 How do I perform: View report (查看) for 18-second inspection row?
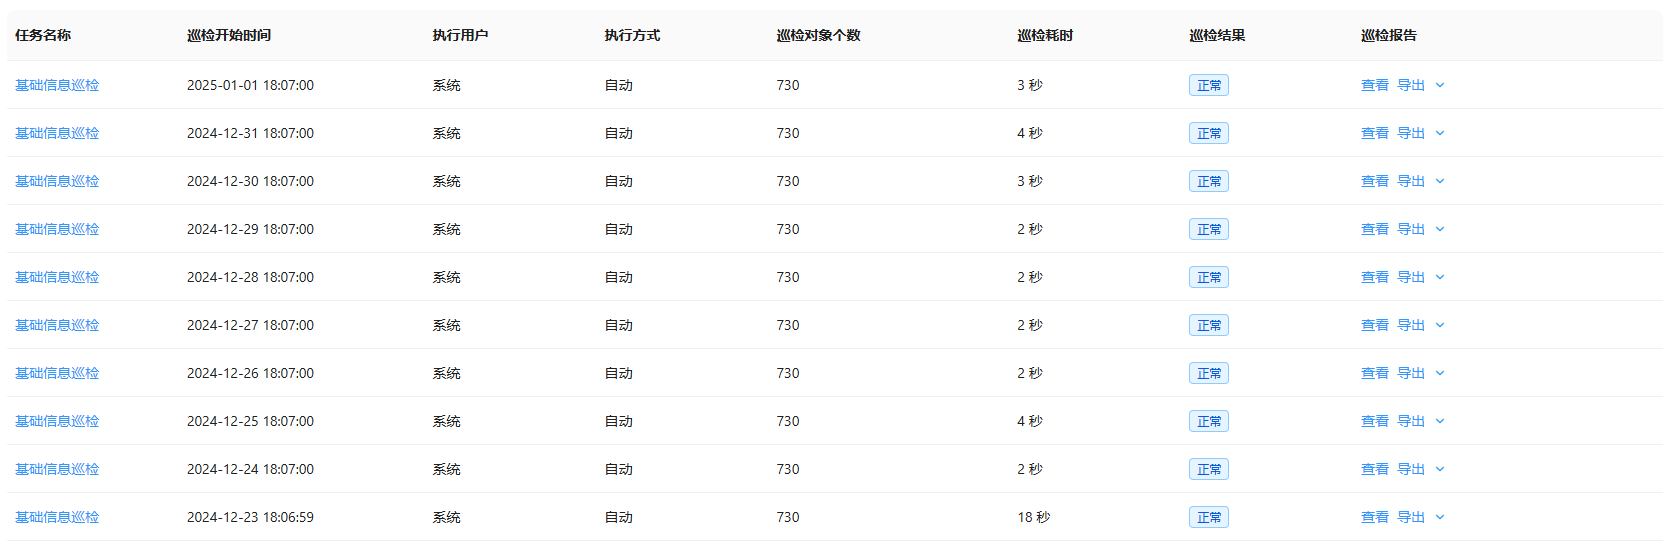click(x=1374, y=517)
